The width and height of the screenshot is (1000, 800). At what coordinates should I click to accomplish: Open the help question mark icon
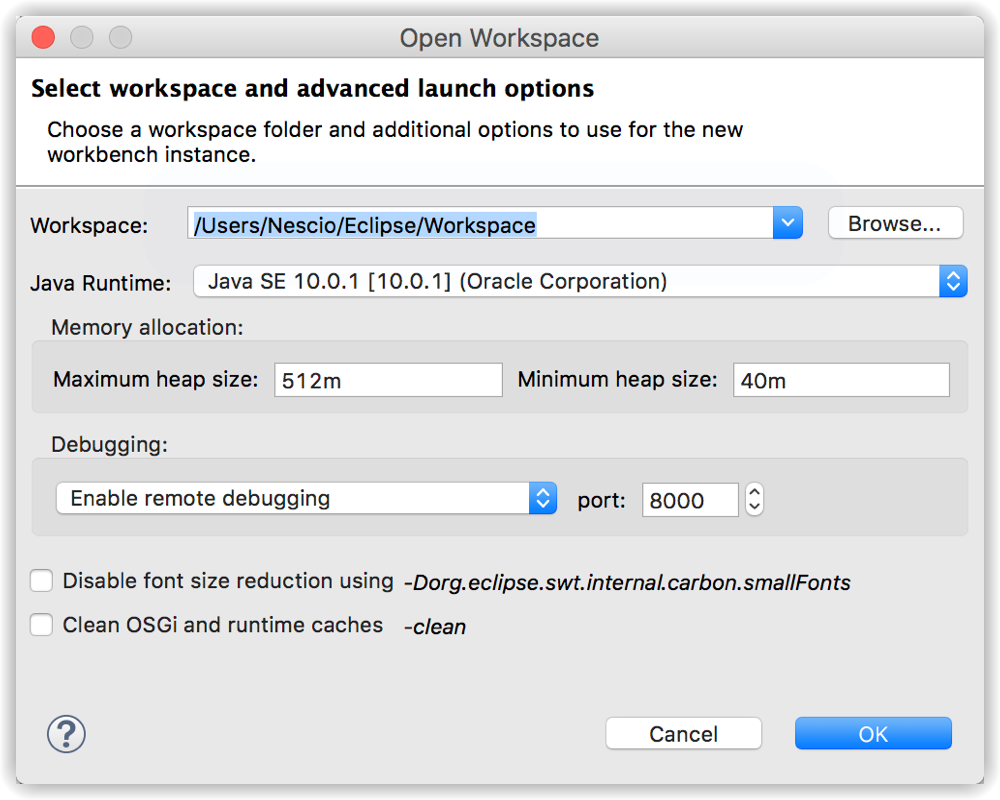point(66,734)
